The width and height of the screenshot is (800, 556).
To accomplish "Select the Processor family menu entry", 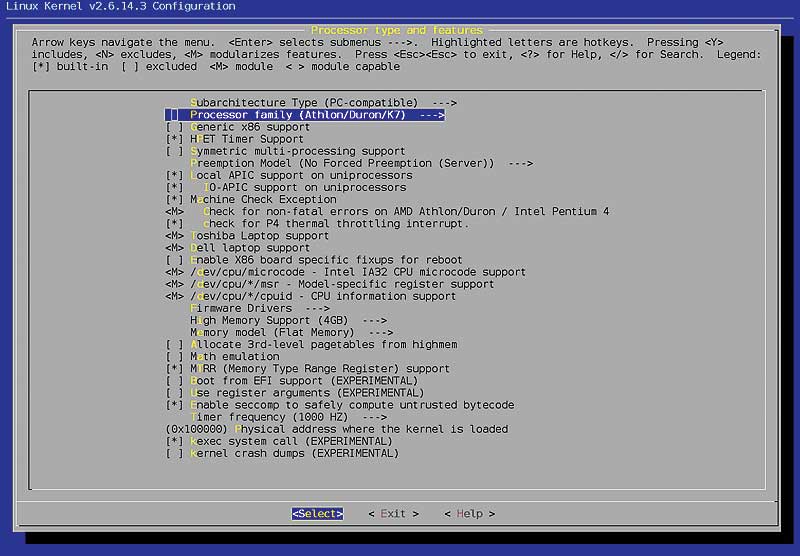I will (x=305, y=115).
